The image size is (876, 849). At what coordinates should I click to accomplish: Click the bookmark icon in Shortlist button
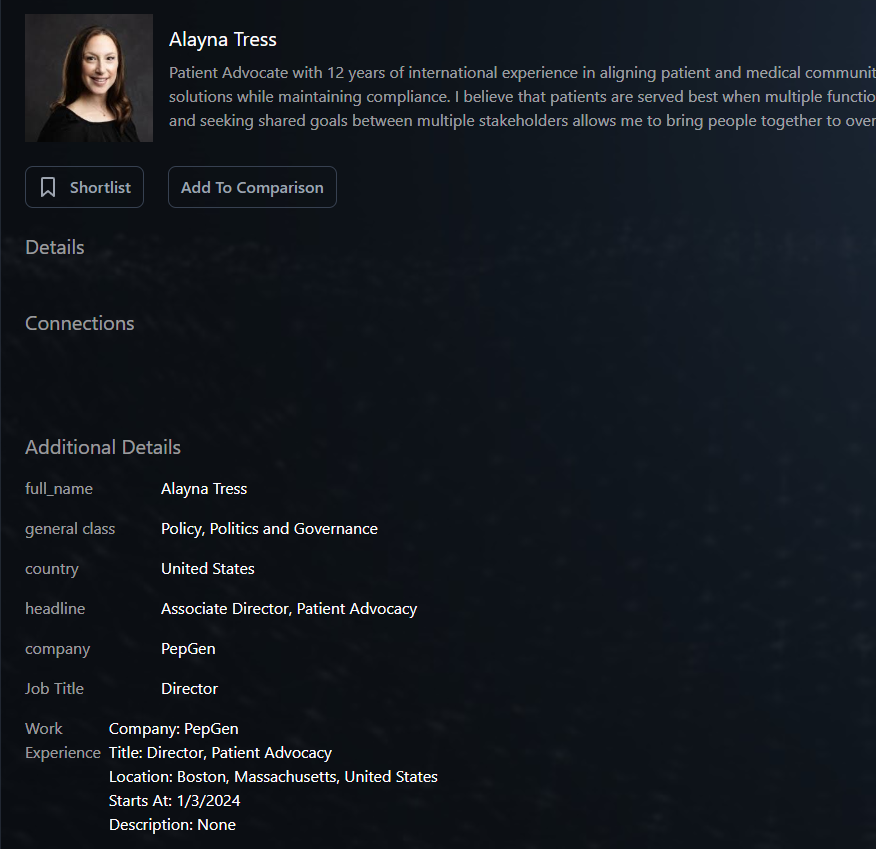47,188
